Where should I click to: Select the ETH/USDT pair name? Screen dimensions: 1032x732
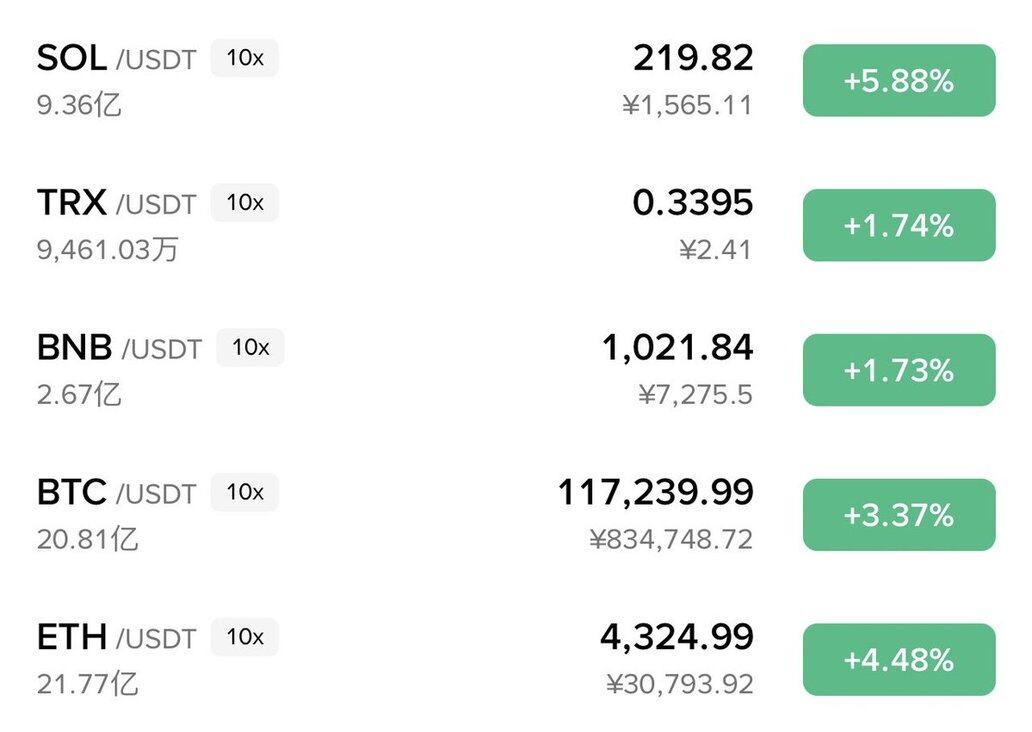pyautogui.click(x=115, y=638)
